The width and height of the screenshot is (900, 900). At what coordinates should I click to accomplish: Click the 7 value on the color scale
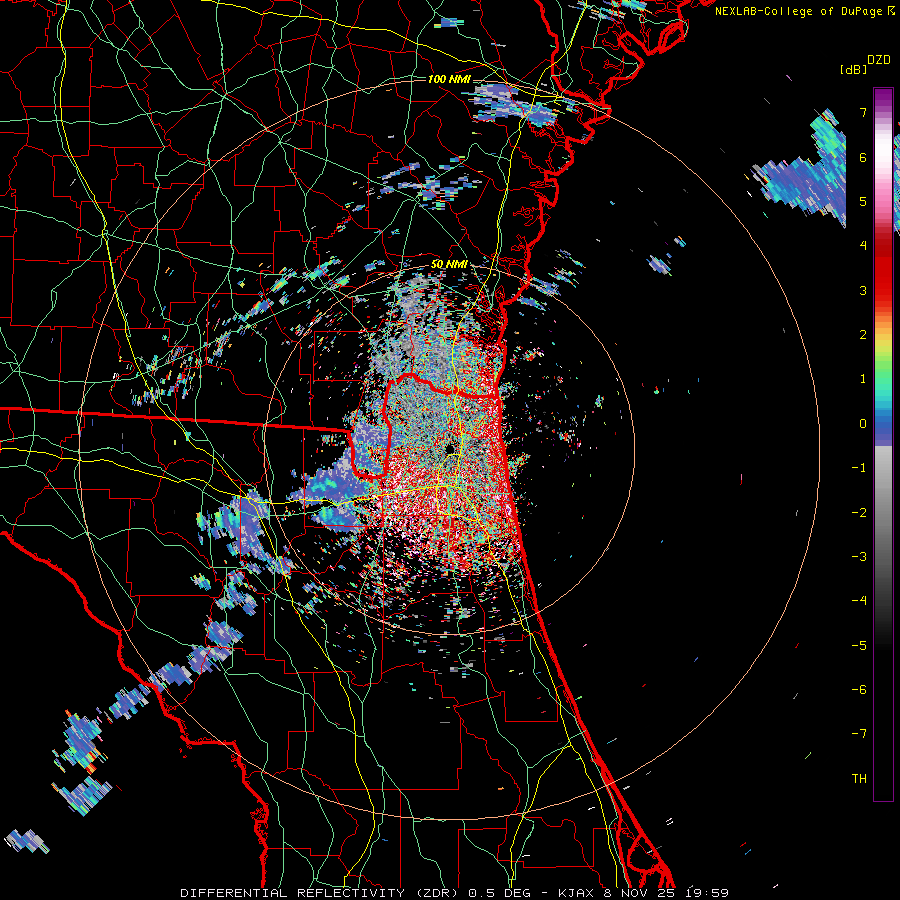863,112
